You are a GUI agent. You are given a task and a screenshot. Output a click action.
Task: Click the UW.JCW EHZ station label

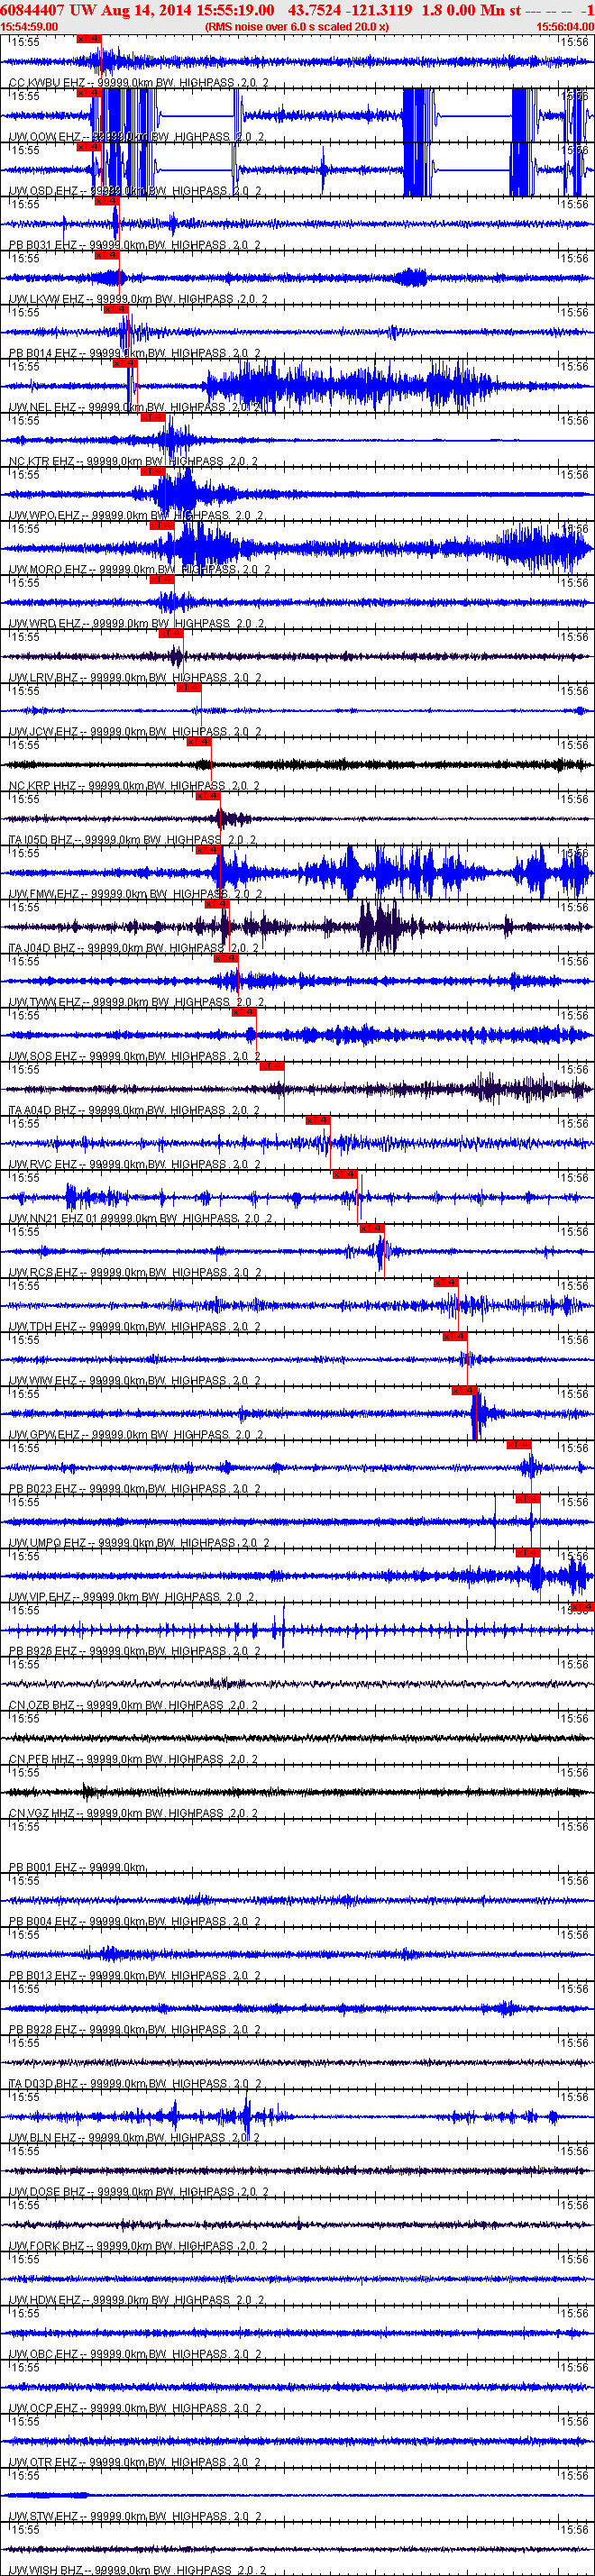coord(135,732)
